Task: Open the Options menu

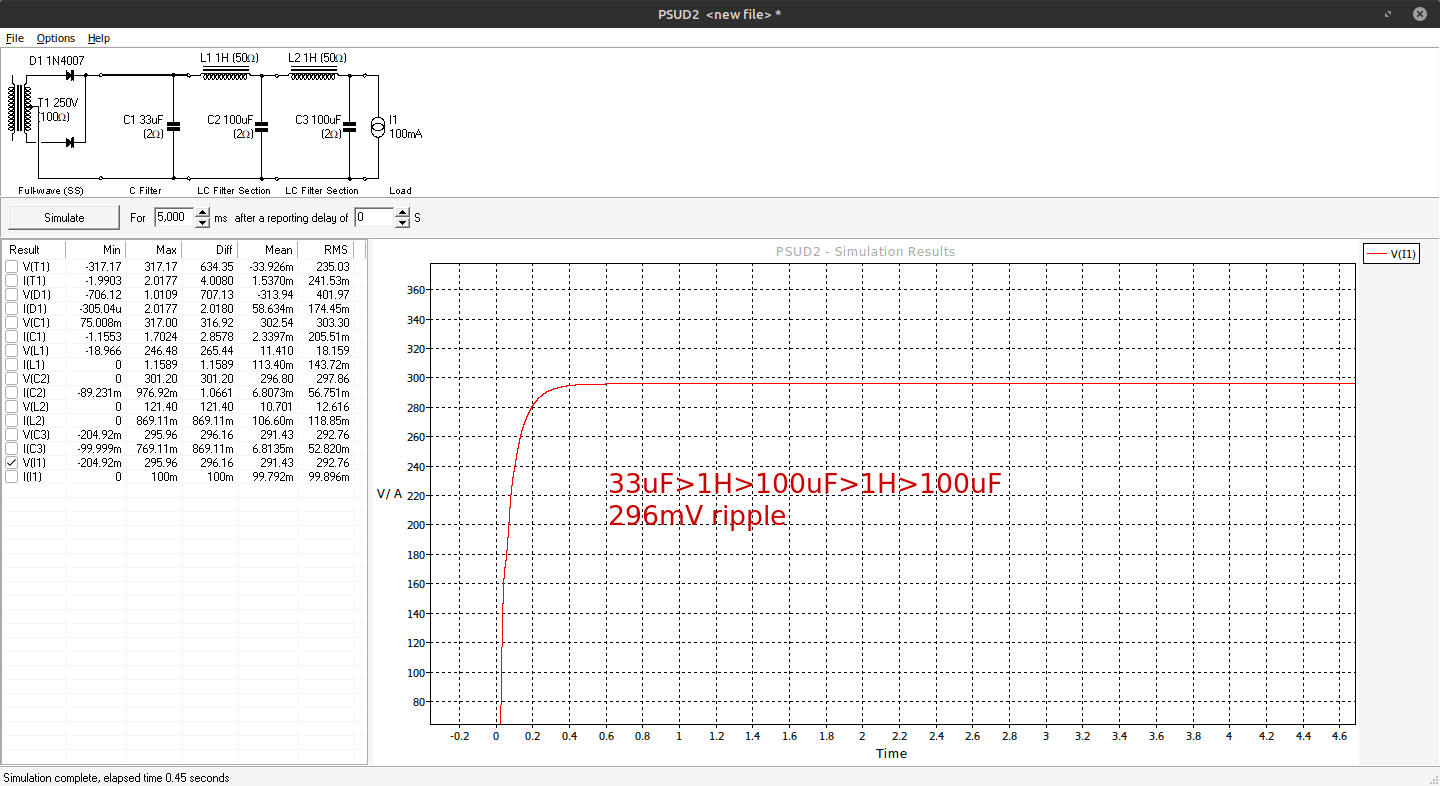Action: pos(56,38)
